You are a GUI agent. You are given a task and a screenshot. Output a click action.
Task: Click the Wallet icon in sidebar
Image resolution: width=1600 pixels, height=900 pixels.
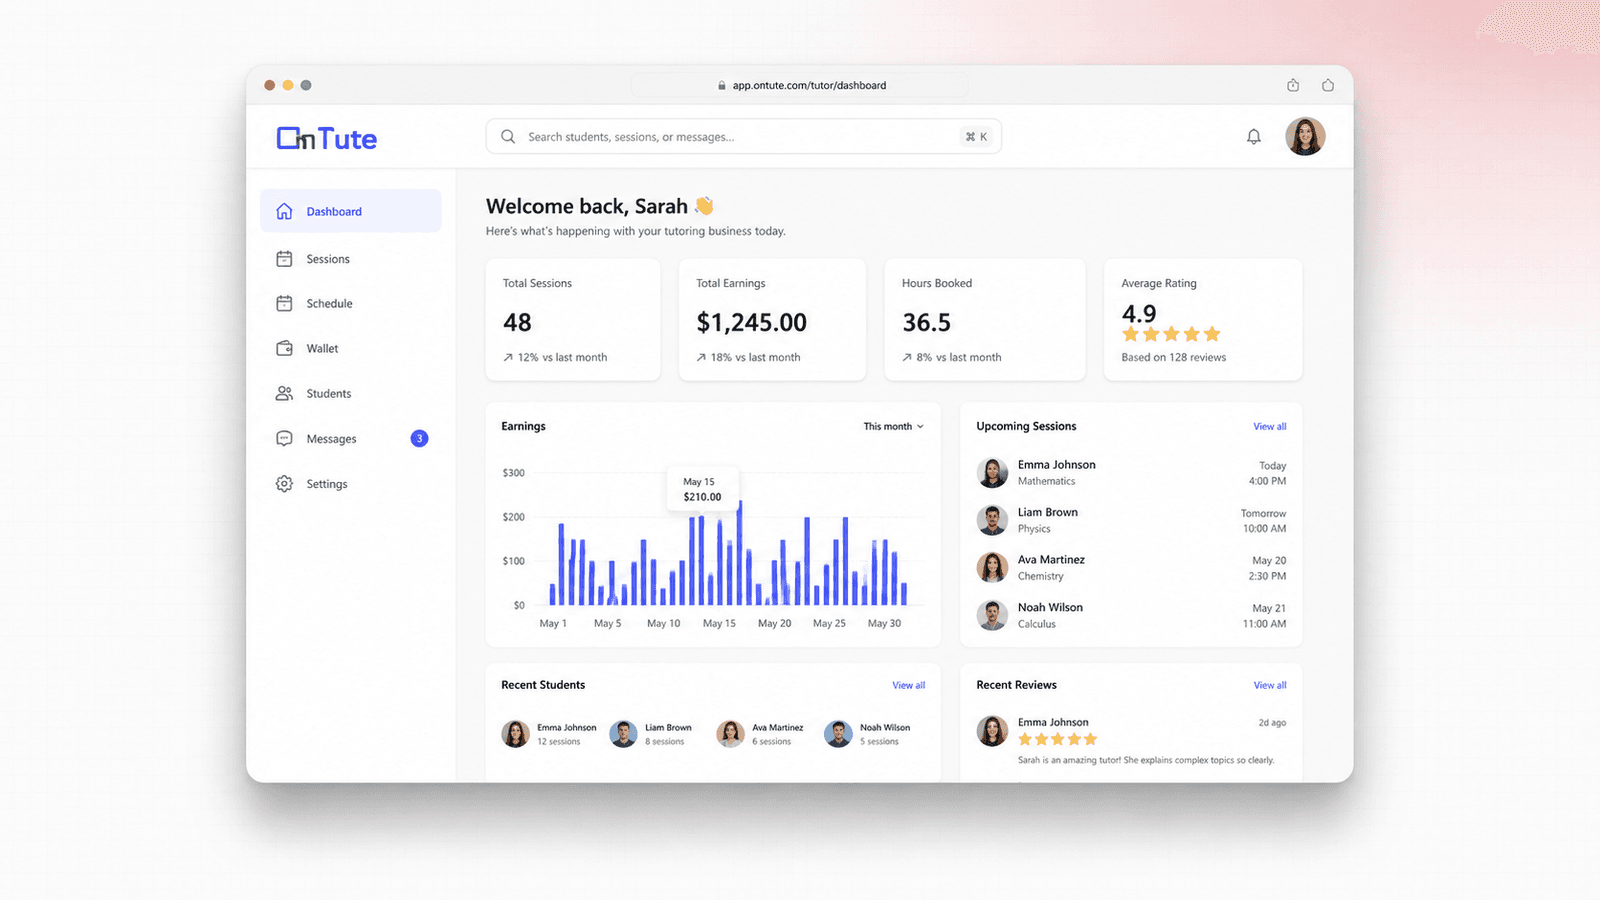pyautogui.click(x=284, y=348)
